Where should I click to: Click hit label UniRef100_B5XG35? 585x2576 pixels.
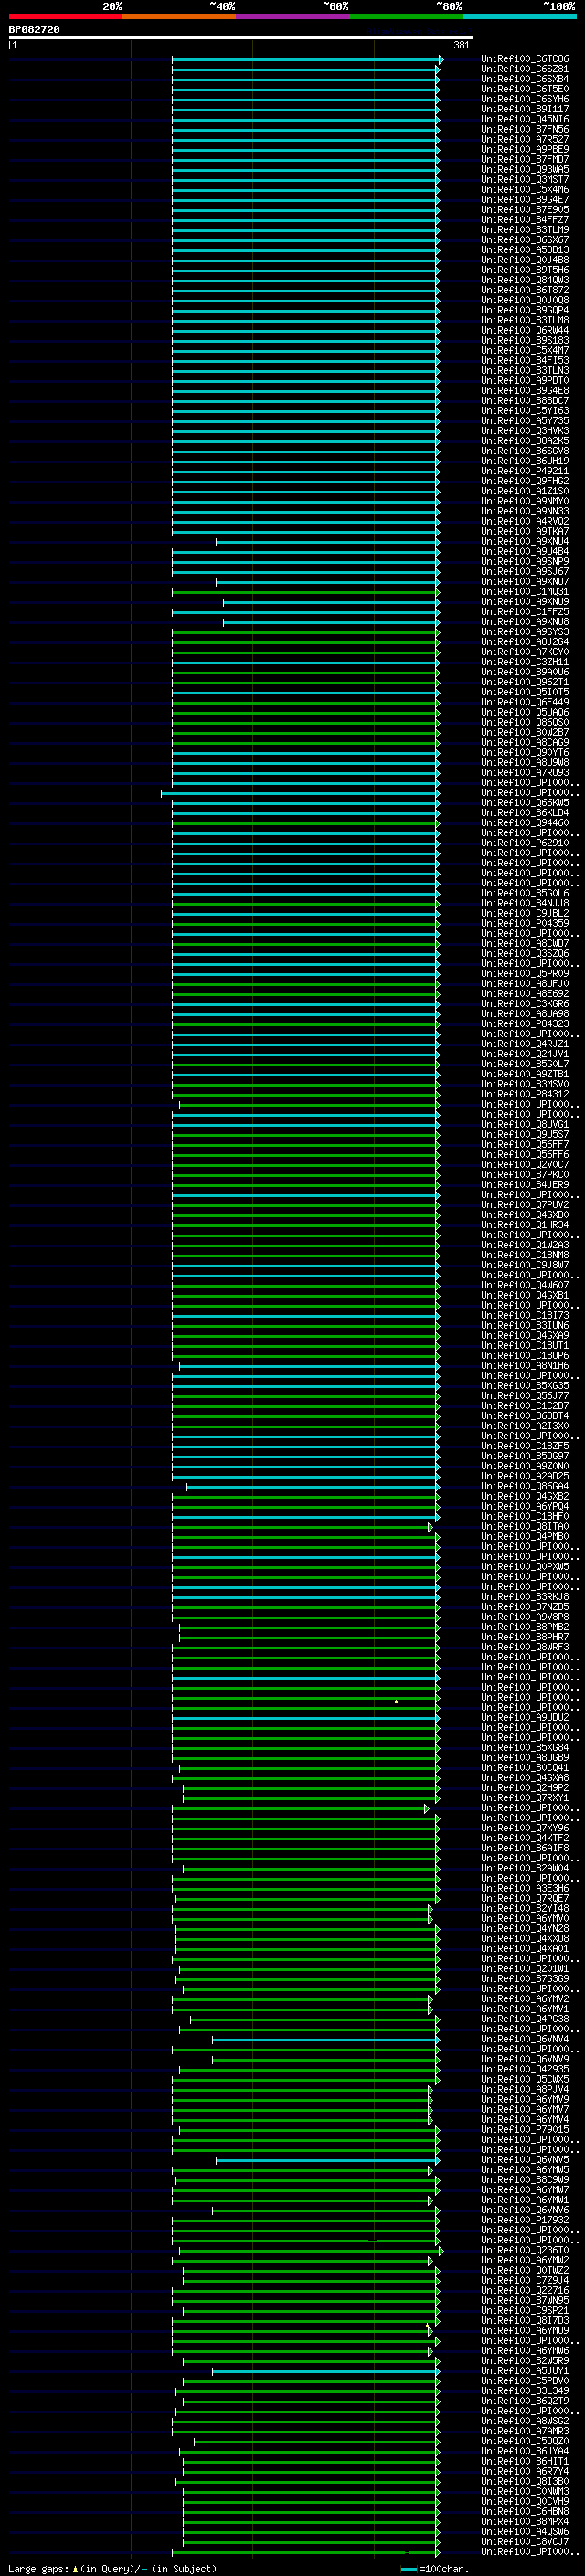(x=525, y=1386)
